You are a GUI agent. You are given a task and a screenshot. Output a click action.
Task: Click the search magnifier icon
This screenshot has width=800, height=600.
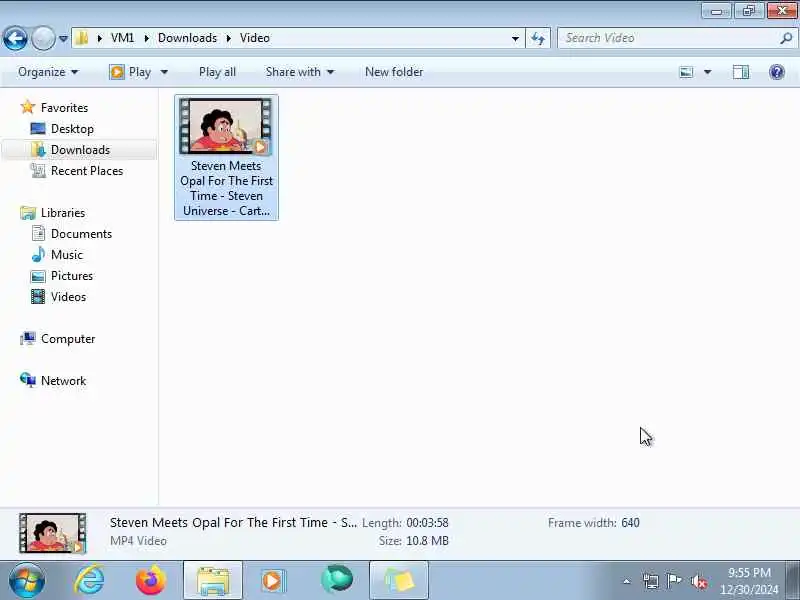coord(786,38)
